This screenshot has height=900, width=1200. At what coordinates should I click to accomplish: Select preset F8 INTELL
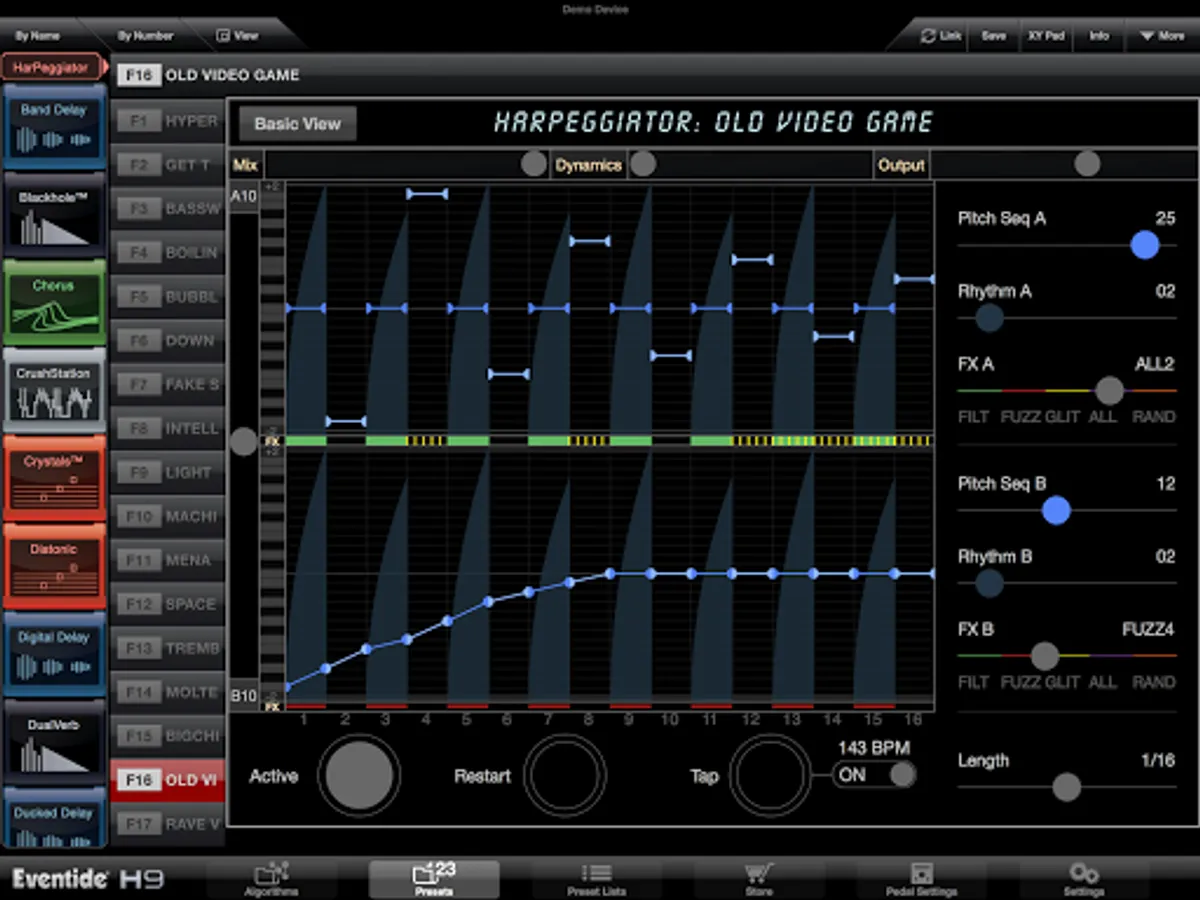[168, 429]
